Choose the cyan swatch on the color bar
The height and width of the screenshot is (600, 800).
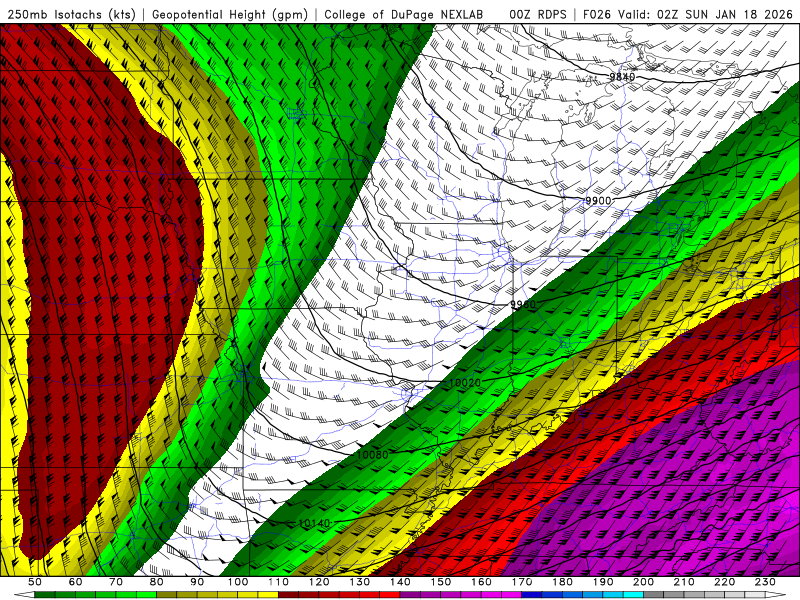point(633,595)
